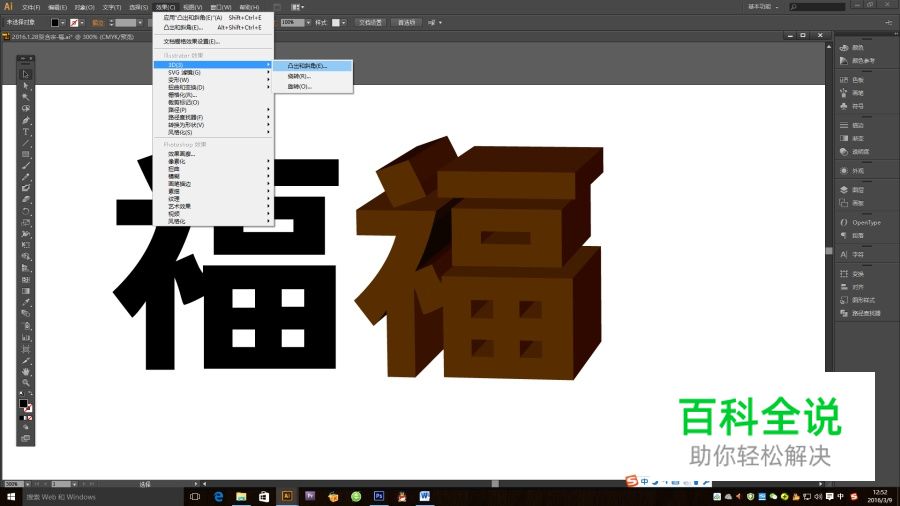Viewport: 900px width, 506px height.
Task: Choose 绕转(R)... in 3D submenu
Action: [312, 76]
